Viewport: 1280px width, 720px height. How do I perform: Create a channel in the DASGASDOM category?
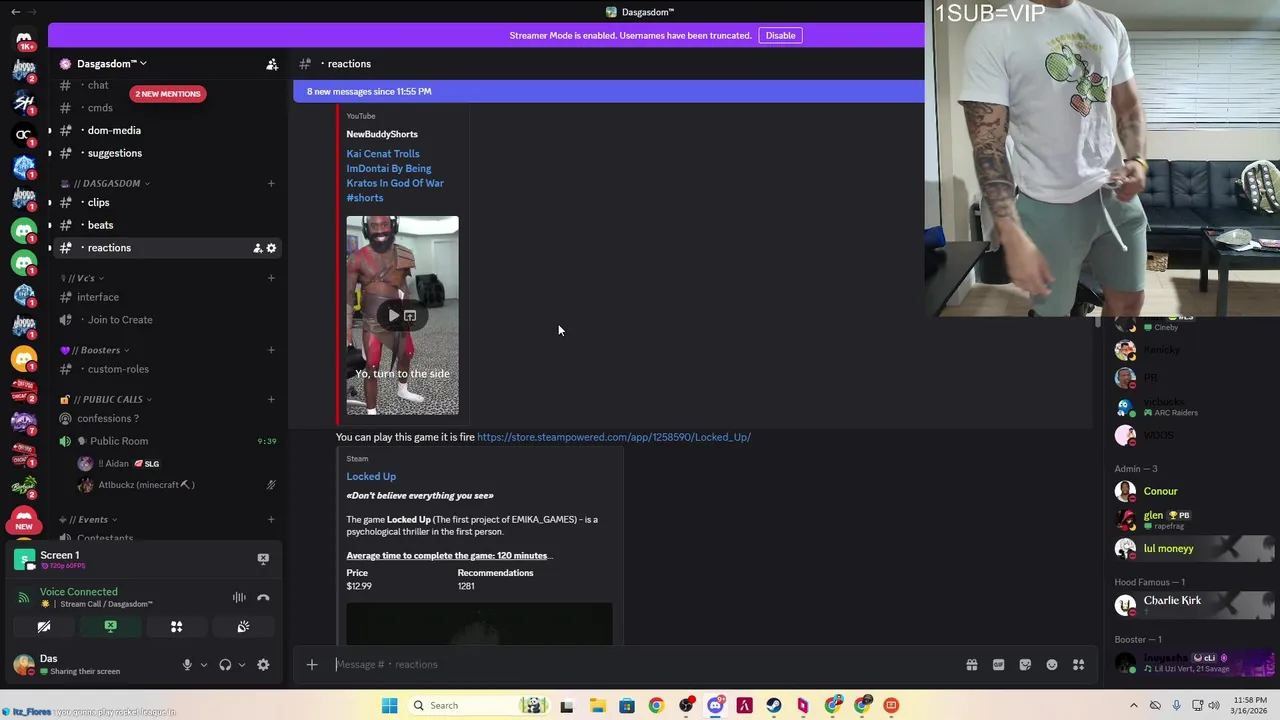point(271,184)
